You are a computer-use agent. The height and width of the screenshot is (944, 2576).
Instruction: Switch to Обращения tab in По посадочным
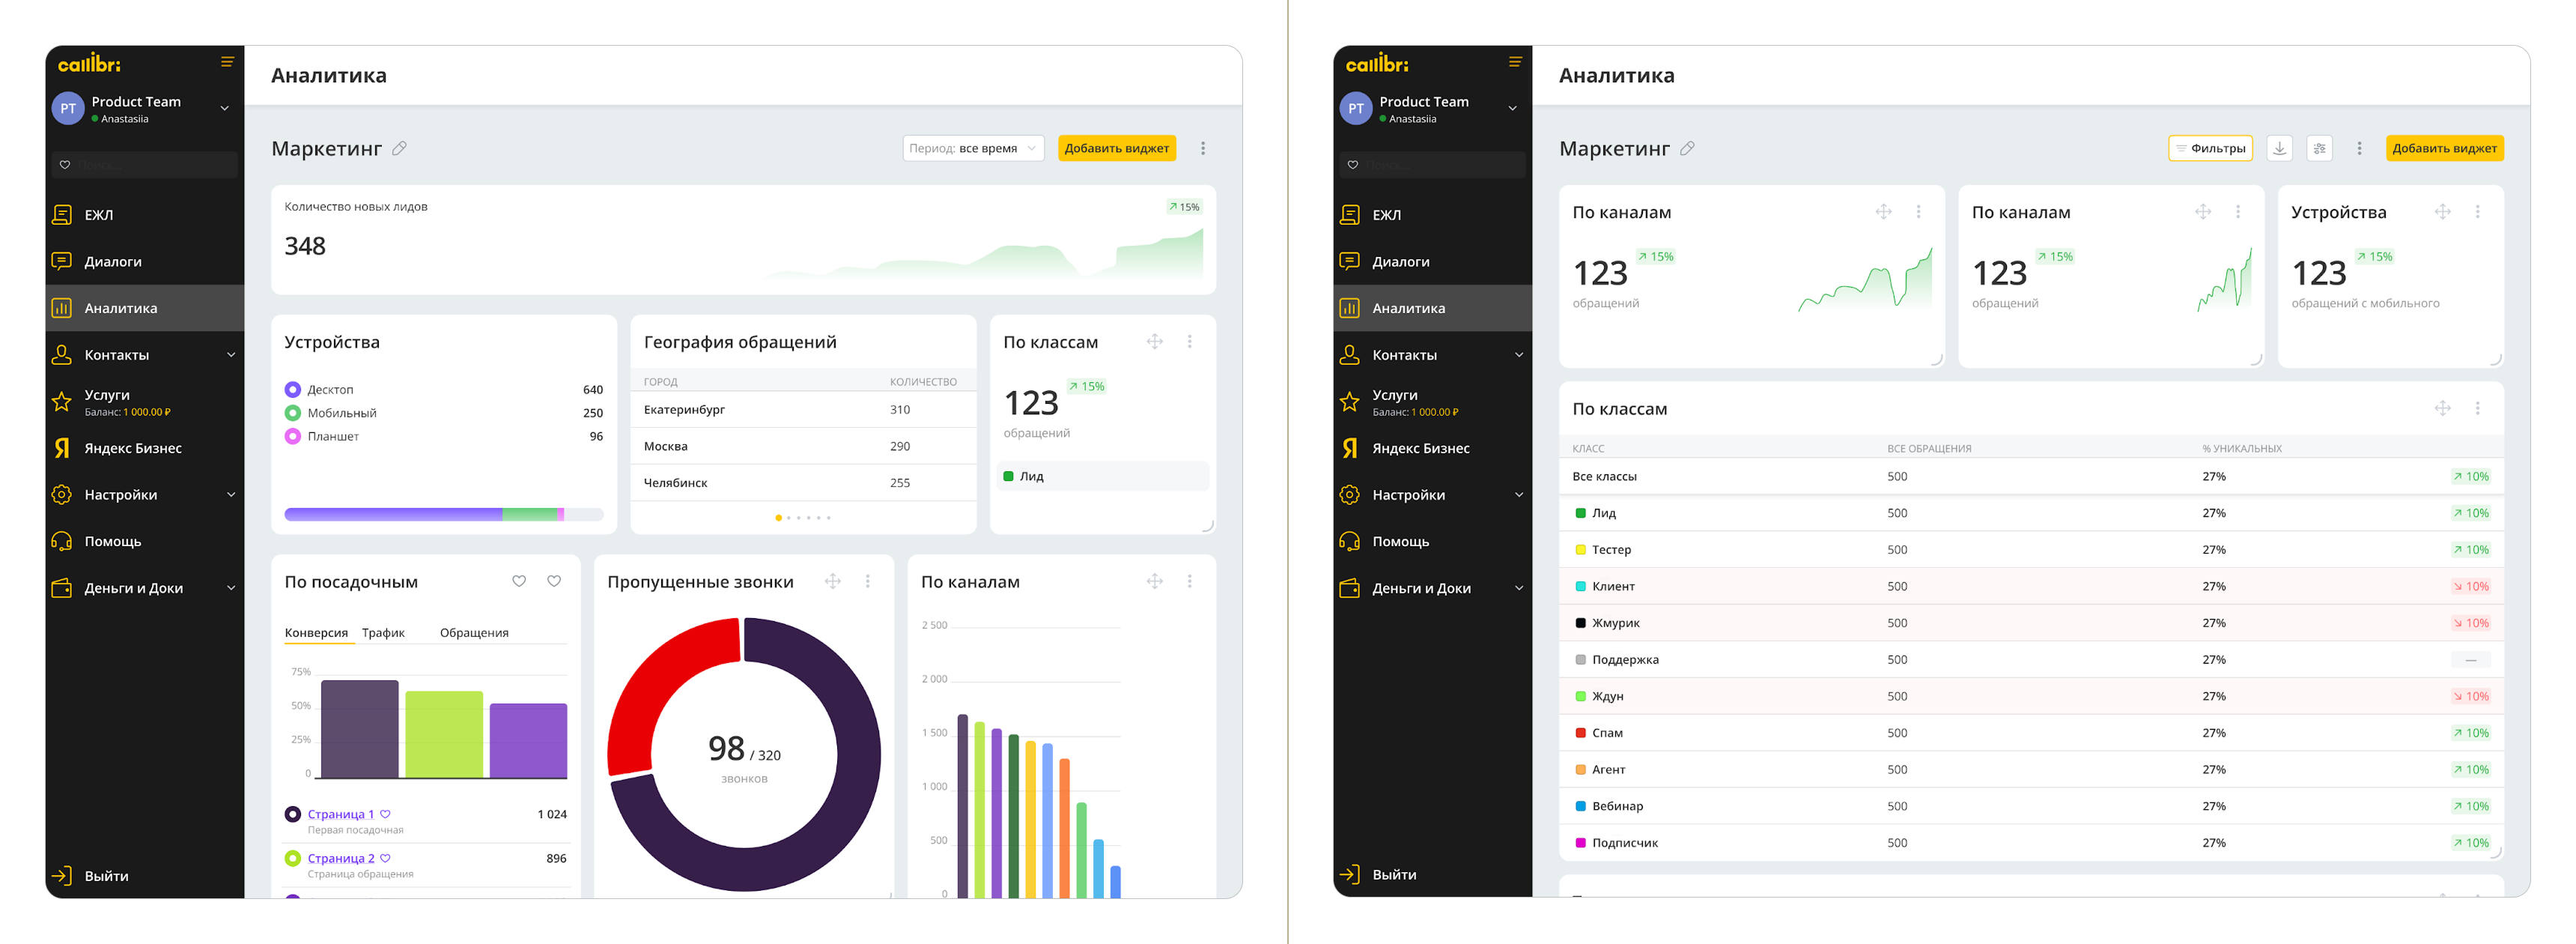pos(474,633)
